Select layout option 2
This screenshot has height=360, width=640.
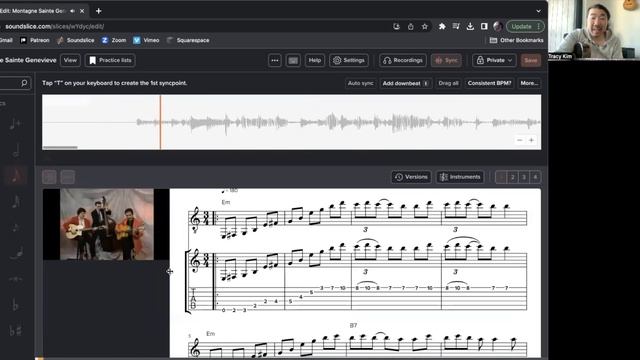click(x=513, y=177)
